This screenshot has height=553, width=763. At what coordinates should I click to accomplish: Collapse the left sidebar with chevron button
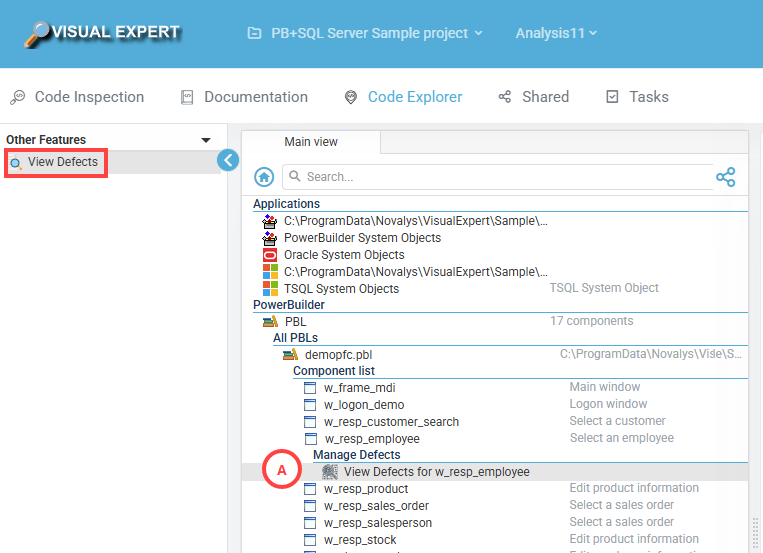228,160
